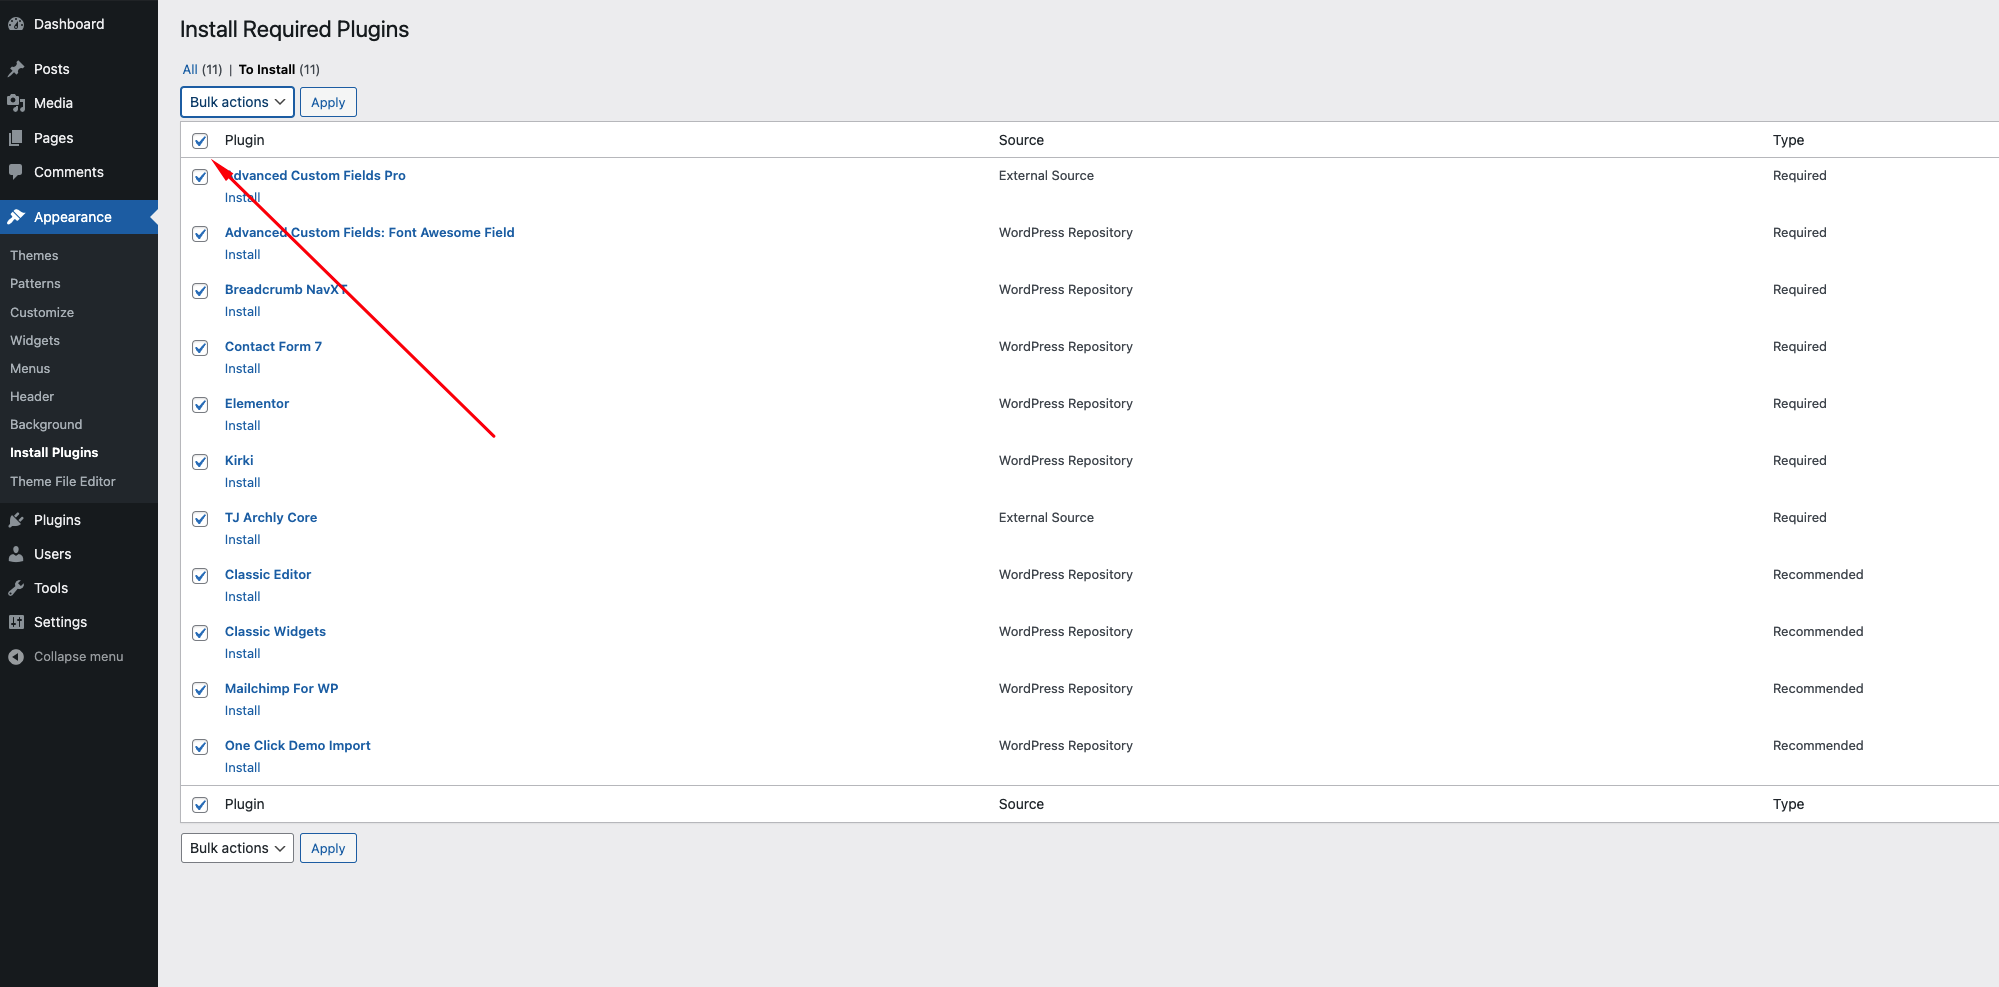Toggle select-all checkbox in table header

(200, 141)
